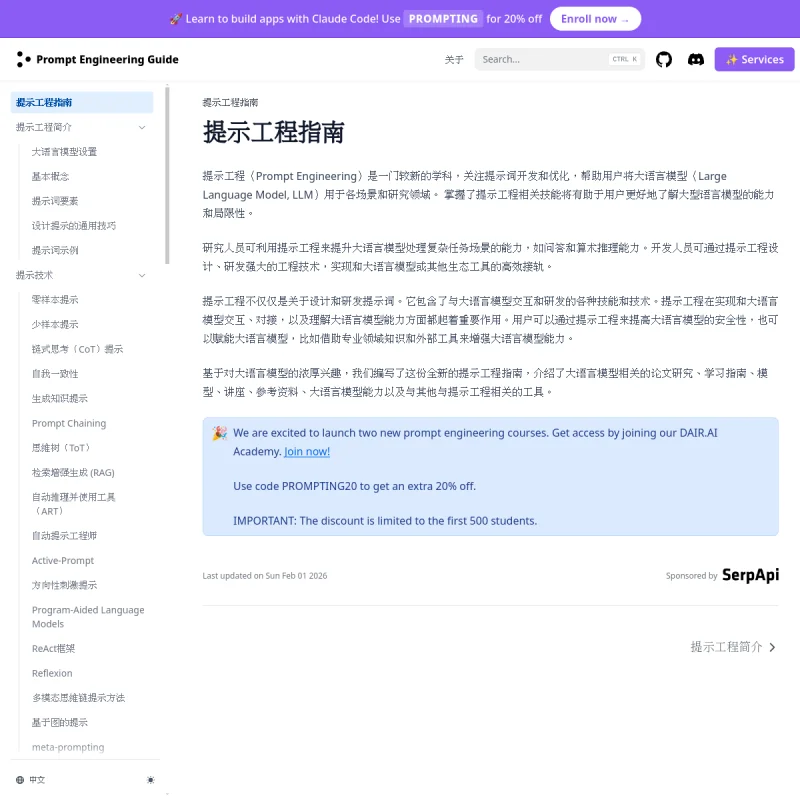Click the sidebar vertical scrollbar
Screen dimensions: 800x800
[167, 176]
